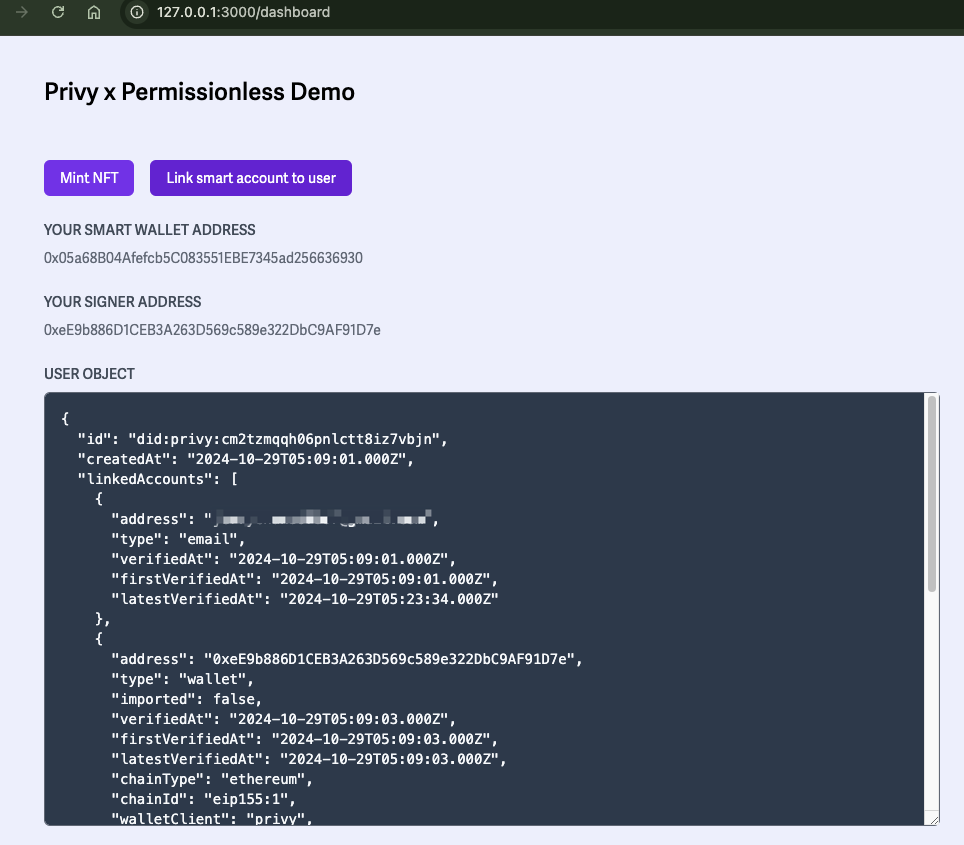Click the "type": "email" line

(178, 539)
